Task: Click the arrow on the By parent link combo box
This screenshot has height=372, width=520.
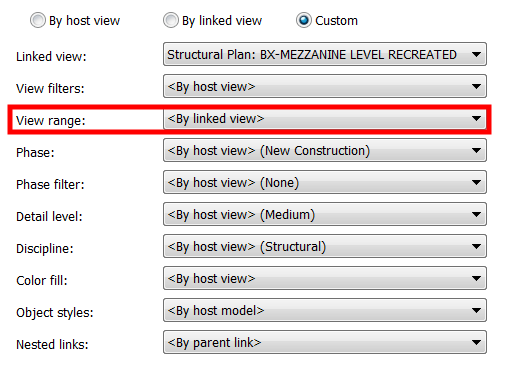Action: [476, 342]
